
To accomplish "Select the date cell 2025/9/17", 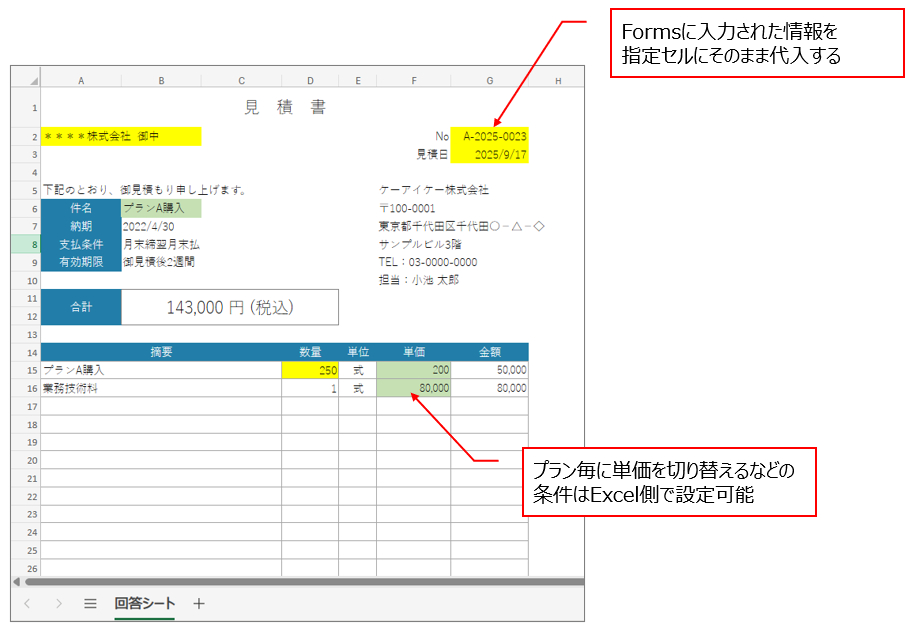I will (490, 155).
